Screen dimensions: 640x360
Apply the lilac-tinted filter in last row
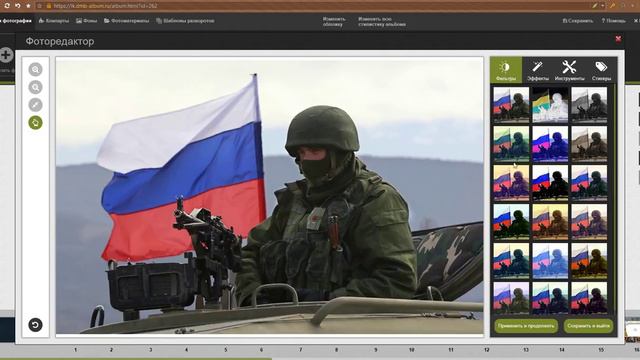(x=511, y=298)
